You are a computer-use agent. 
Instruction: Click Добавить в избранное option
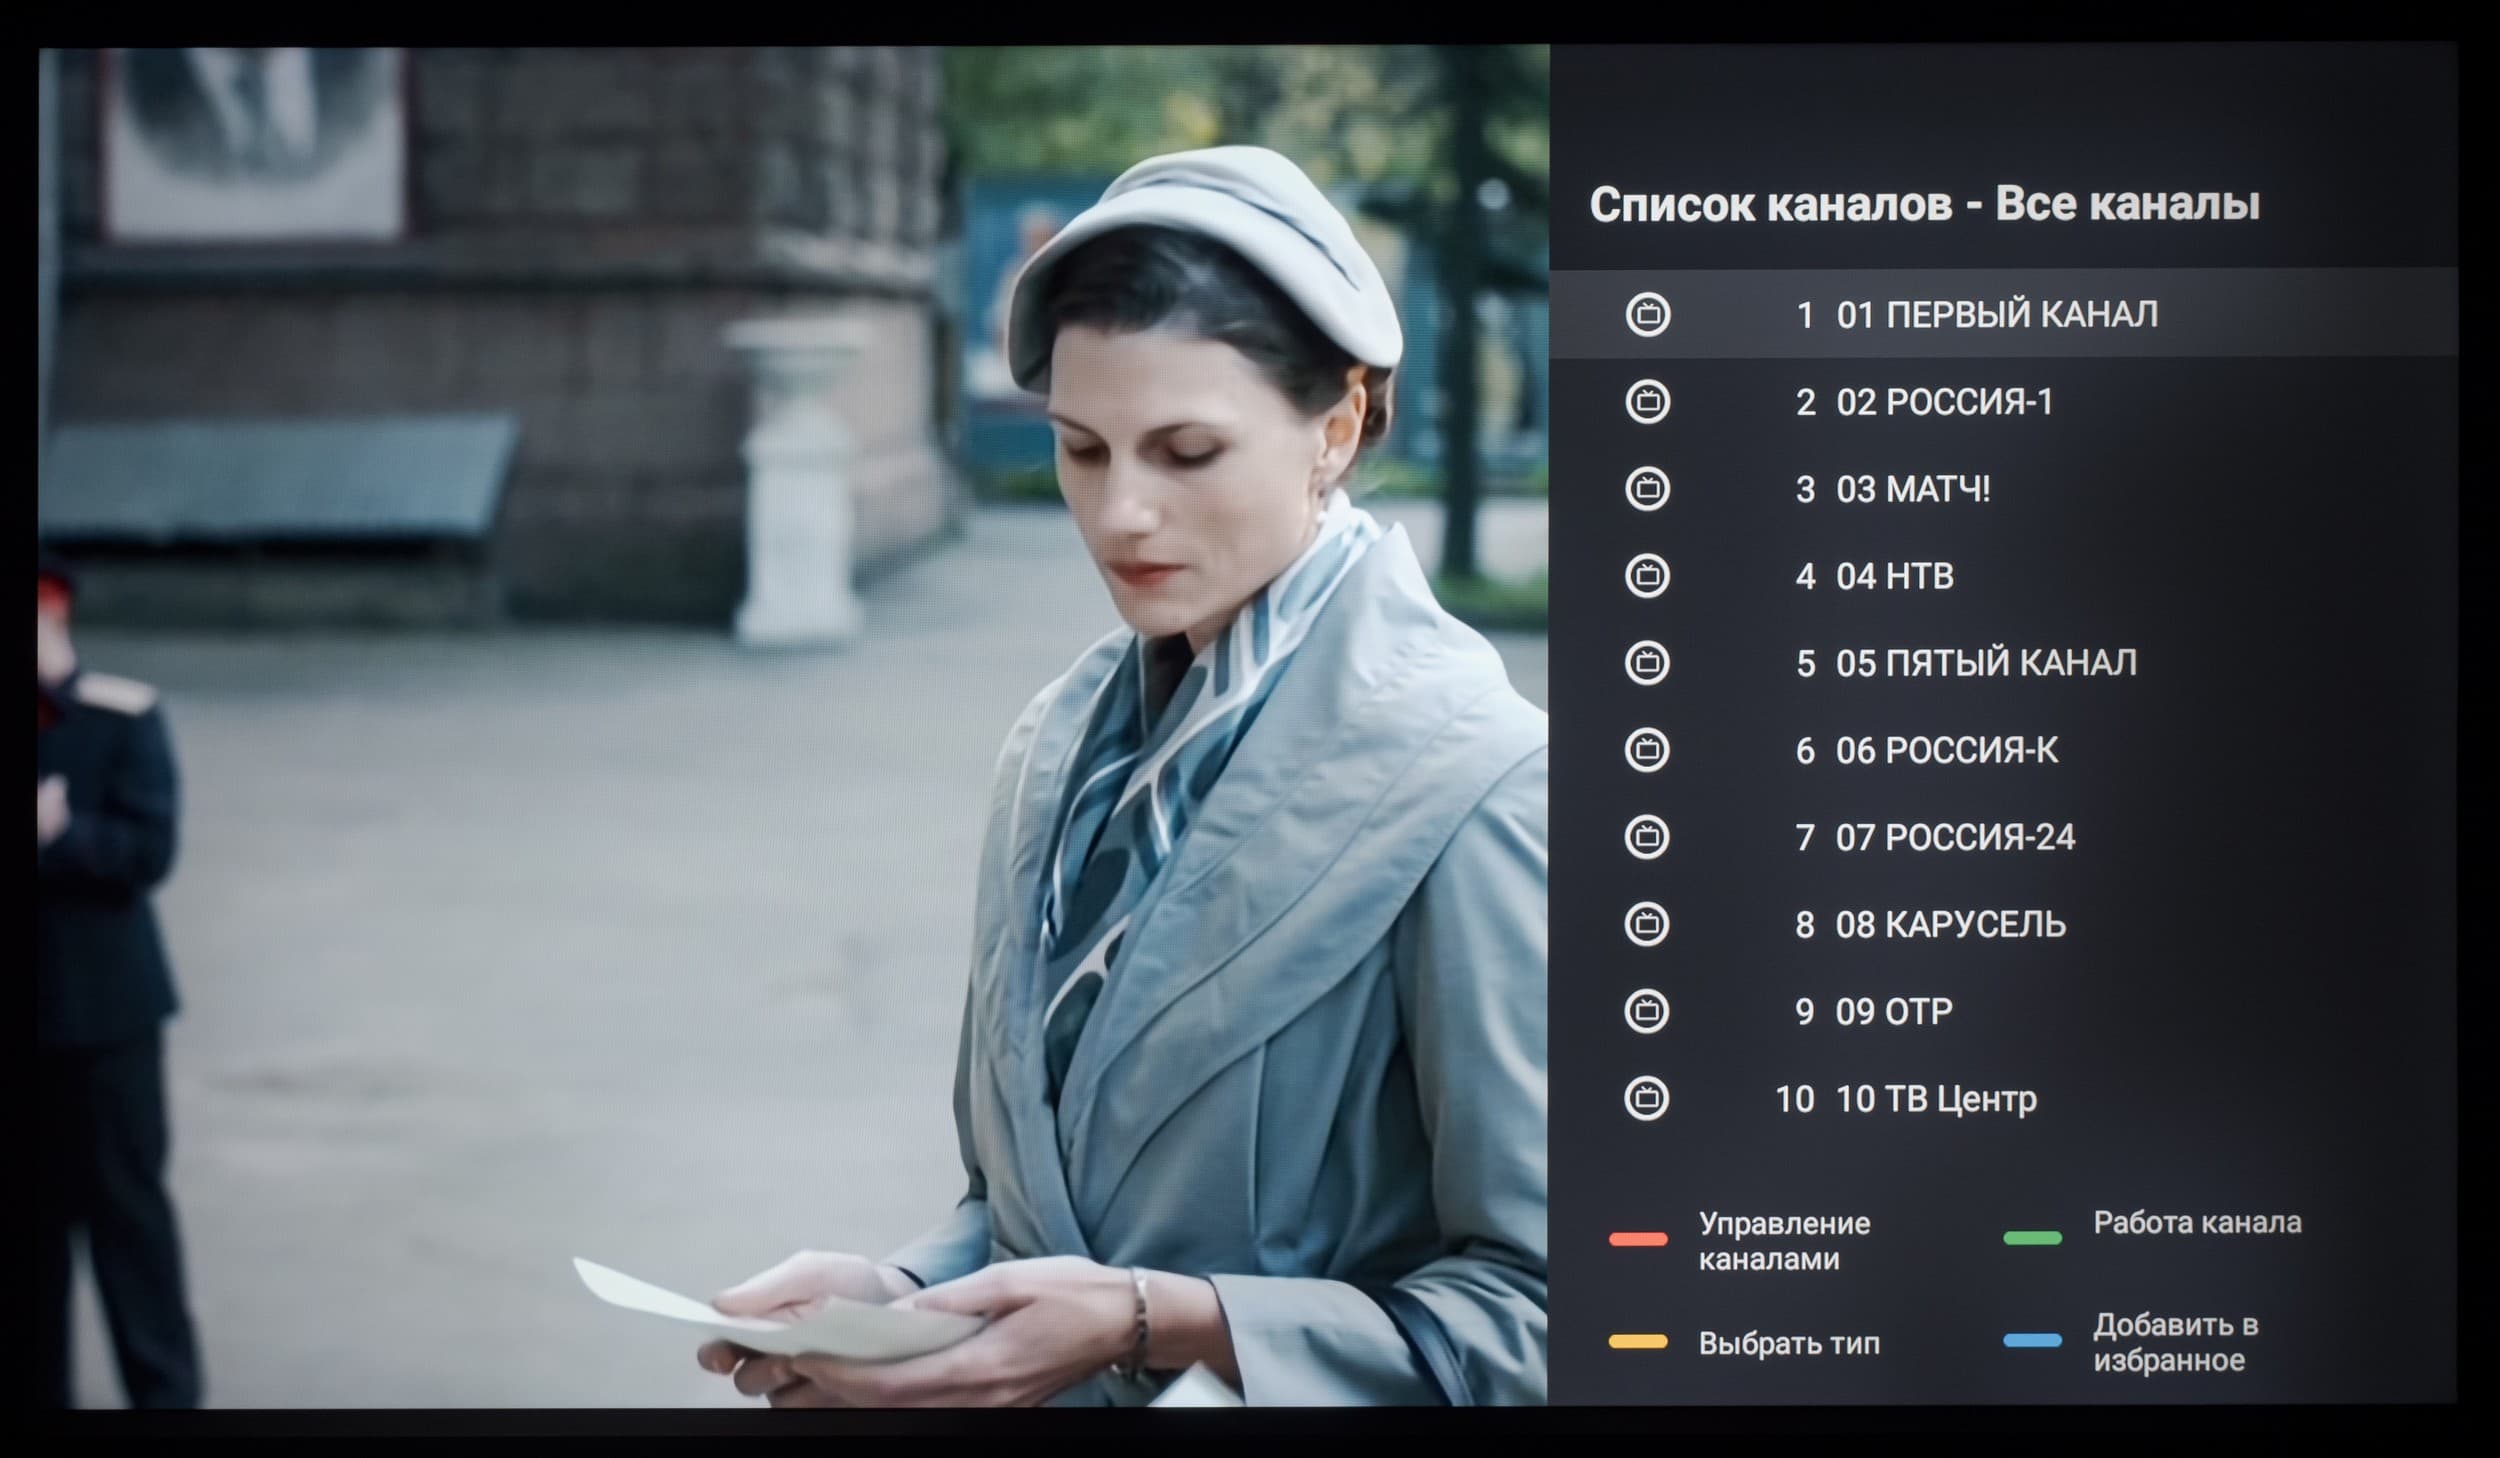click(2175, 1342)
